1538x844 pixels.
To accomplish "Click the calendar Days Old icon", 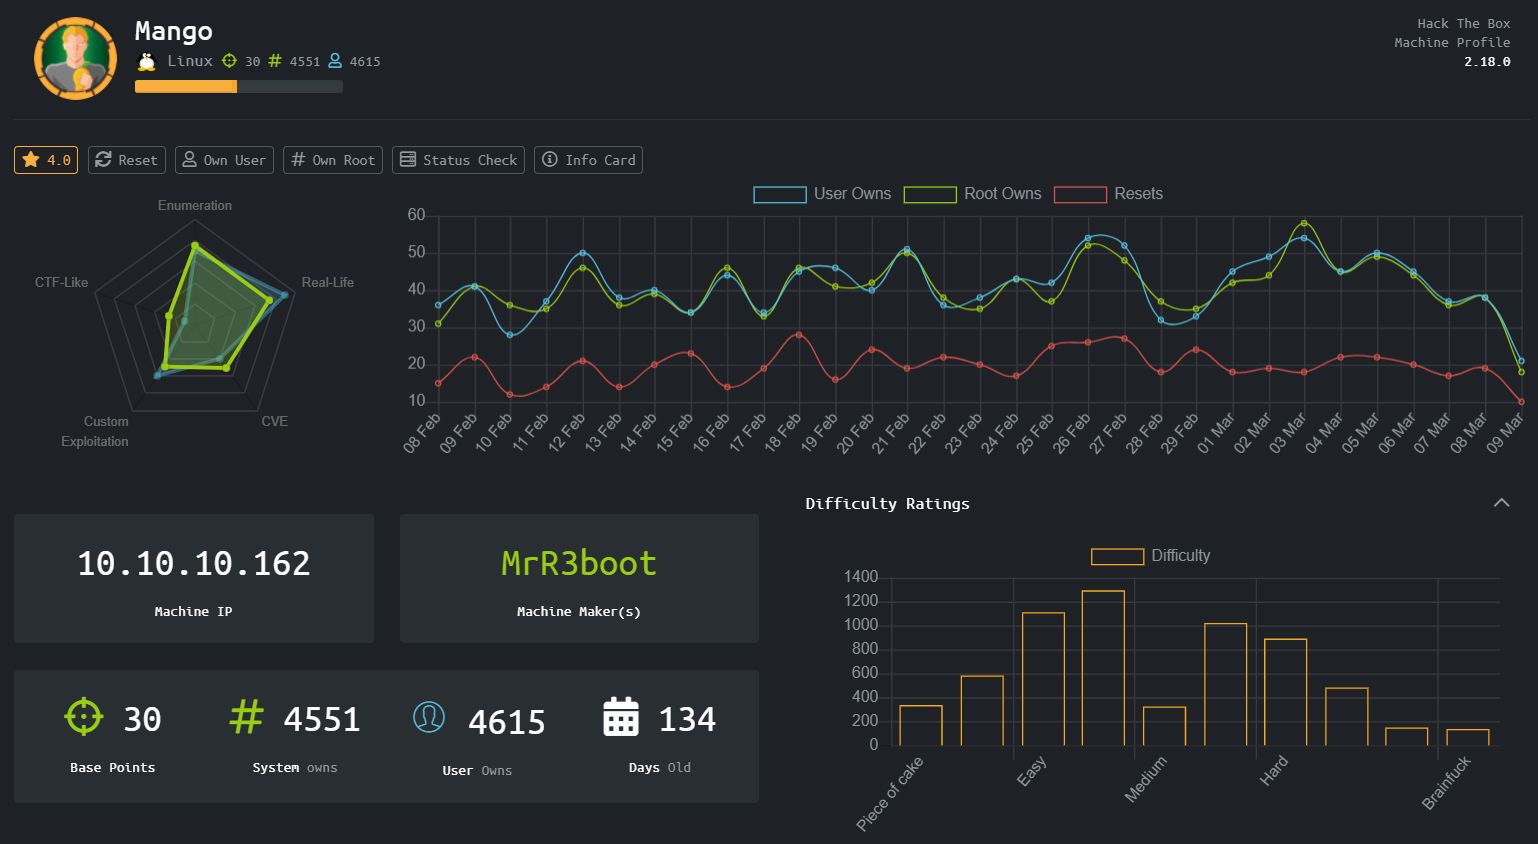I will [621, 716].
